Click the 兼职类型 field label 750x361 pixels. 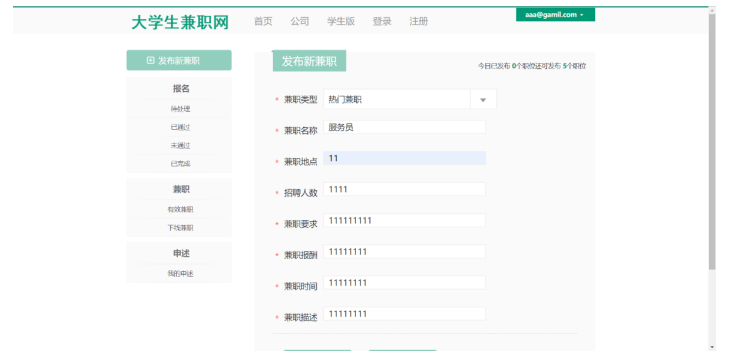[300, 99]
